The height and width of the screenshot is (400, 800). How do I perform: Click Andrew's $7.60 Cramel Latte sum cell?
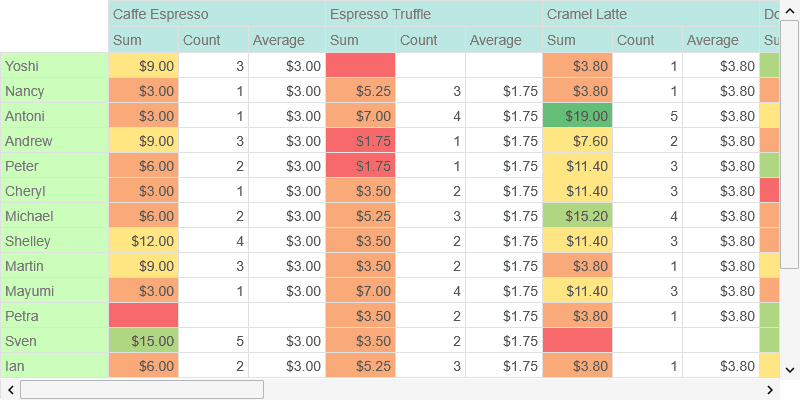(578, 141)
